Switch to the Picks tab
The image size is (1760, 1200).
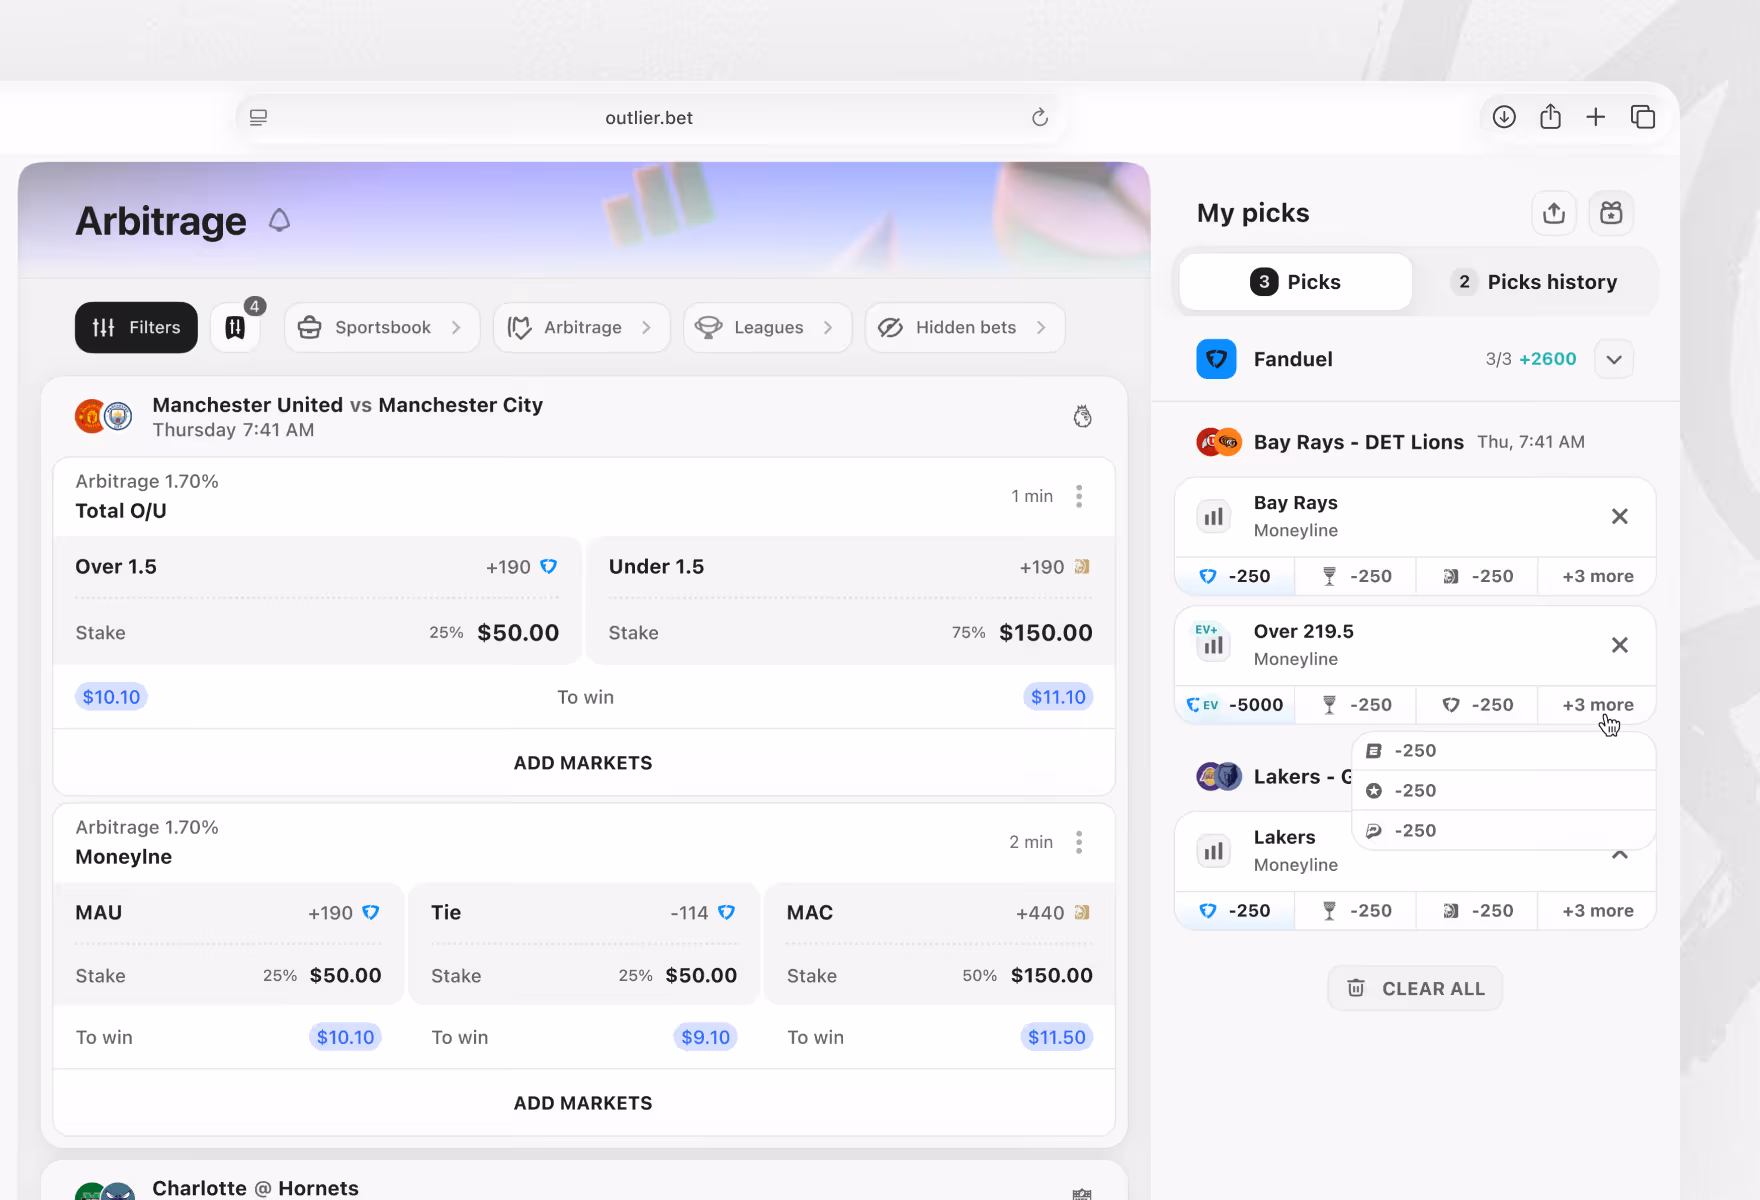coord(1296,282)
